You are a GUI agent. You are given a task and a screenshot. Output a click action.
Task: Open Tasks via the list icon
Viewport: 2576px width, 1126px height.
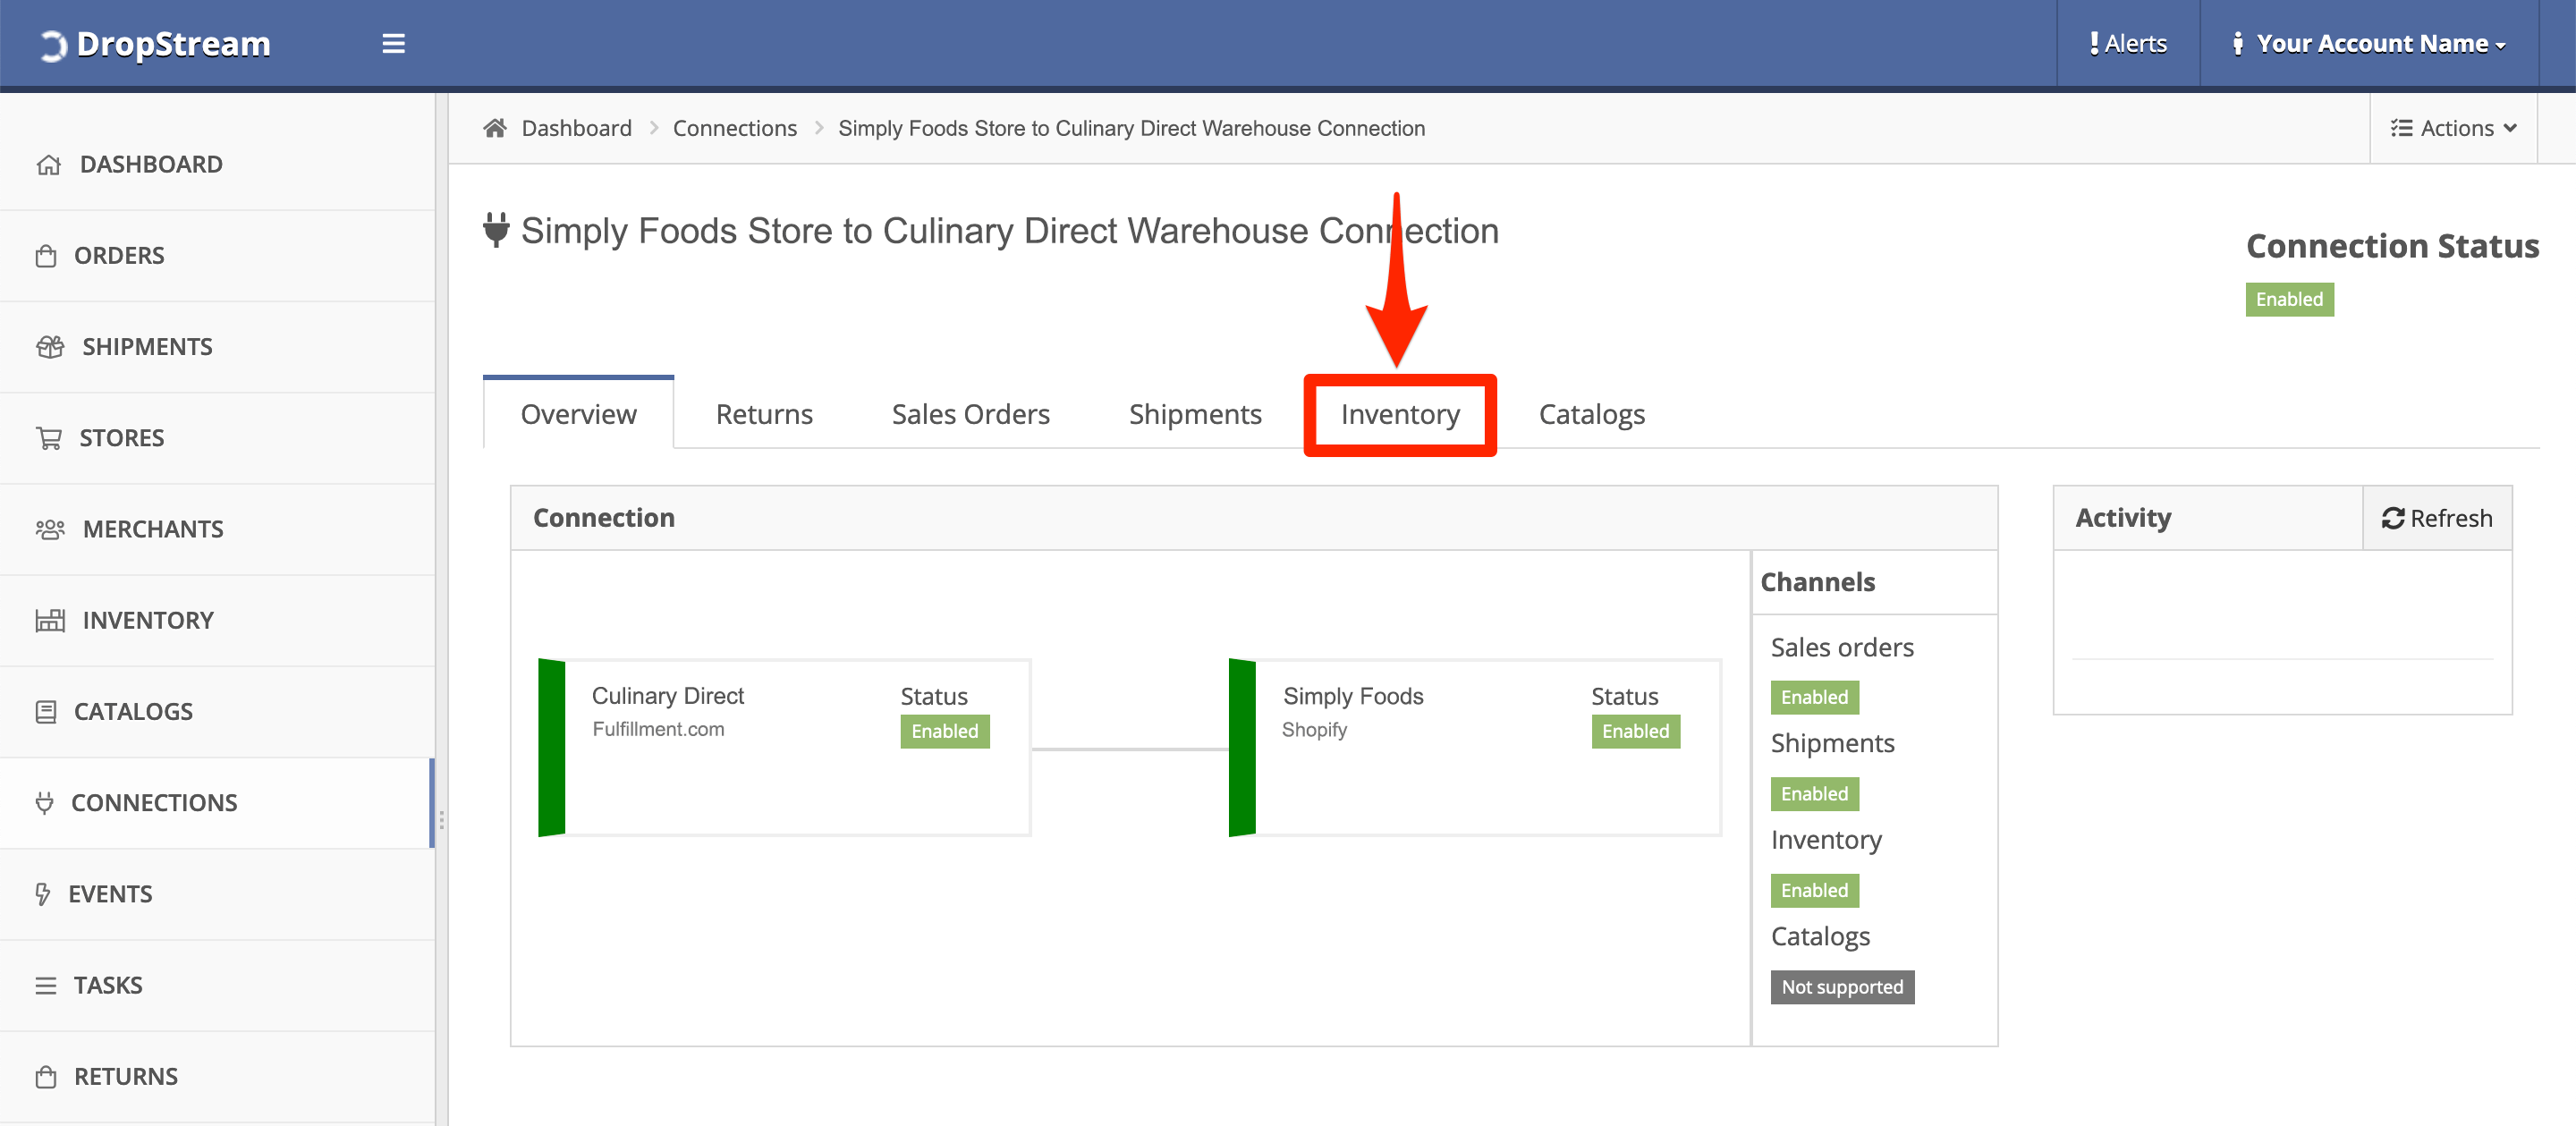tap(46, 984)
